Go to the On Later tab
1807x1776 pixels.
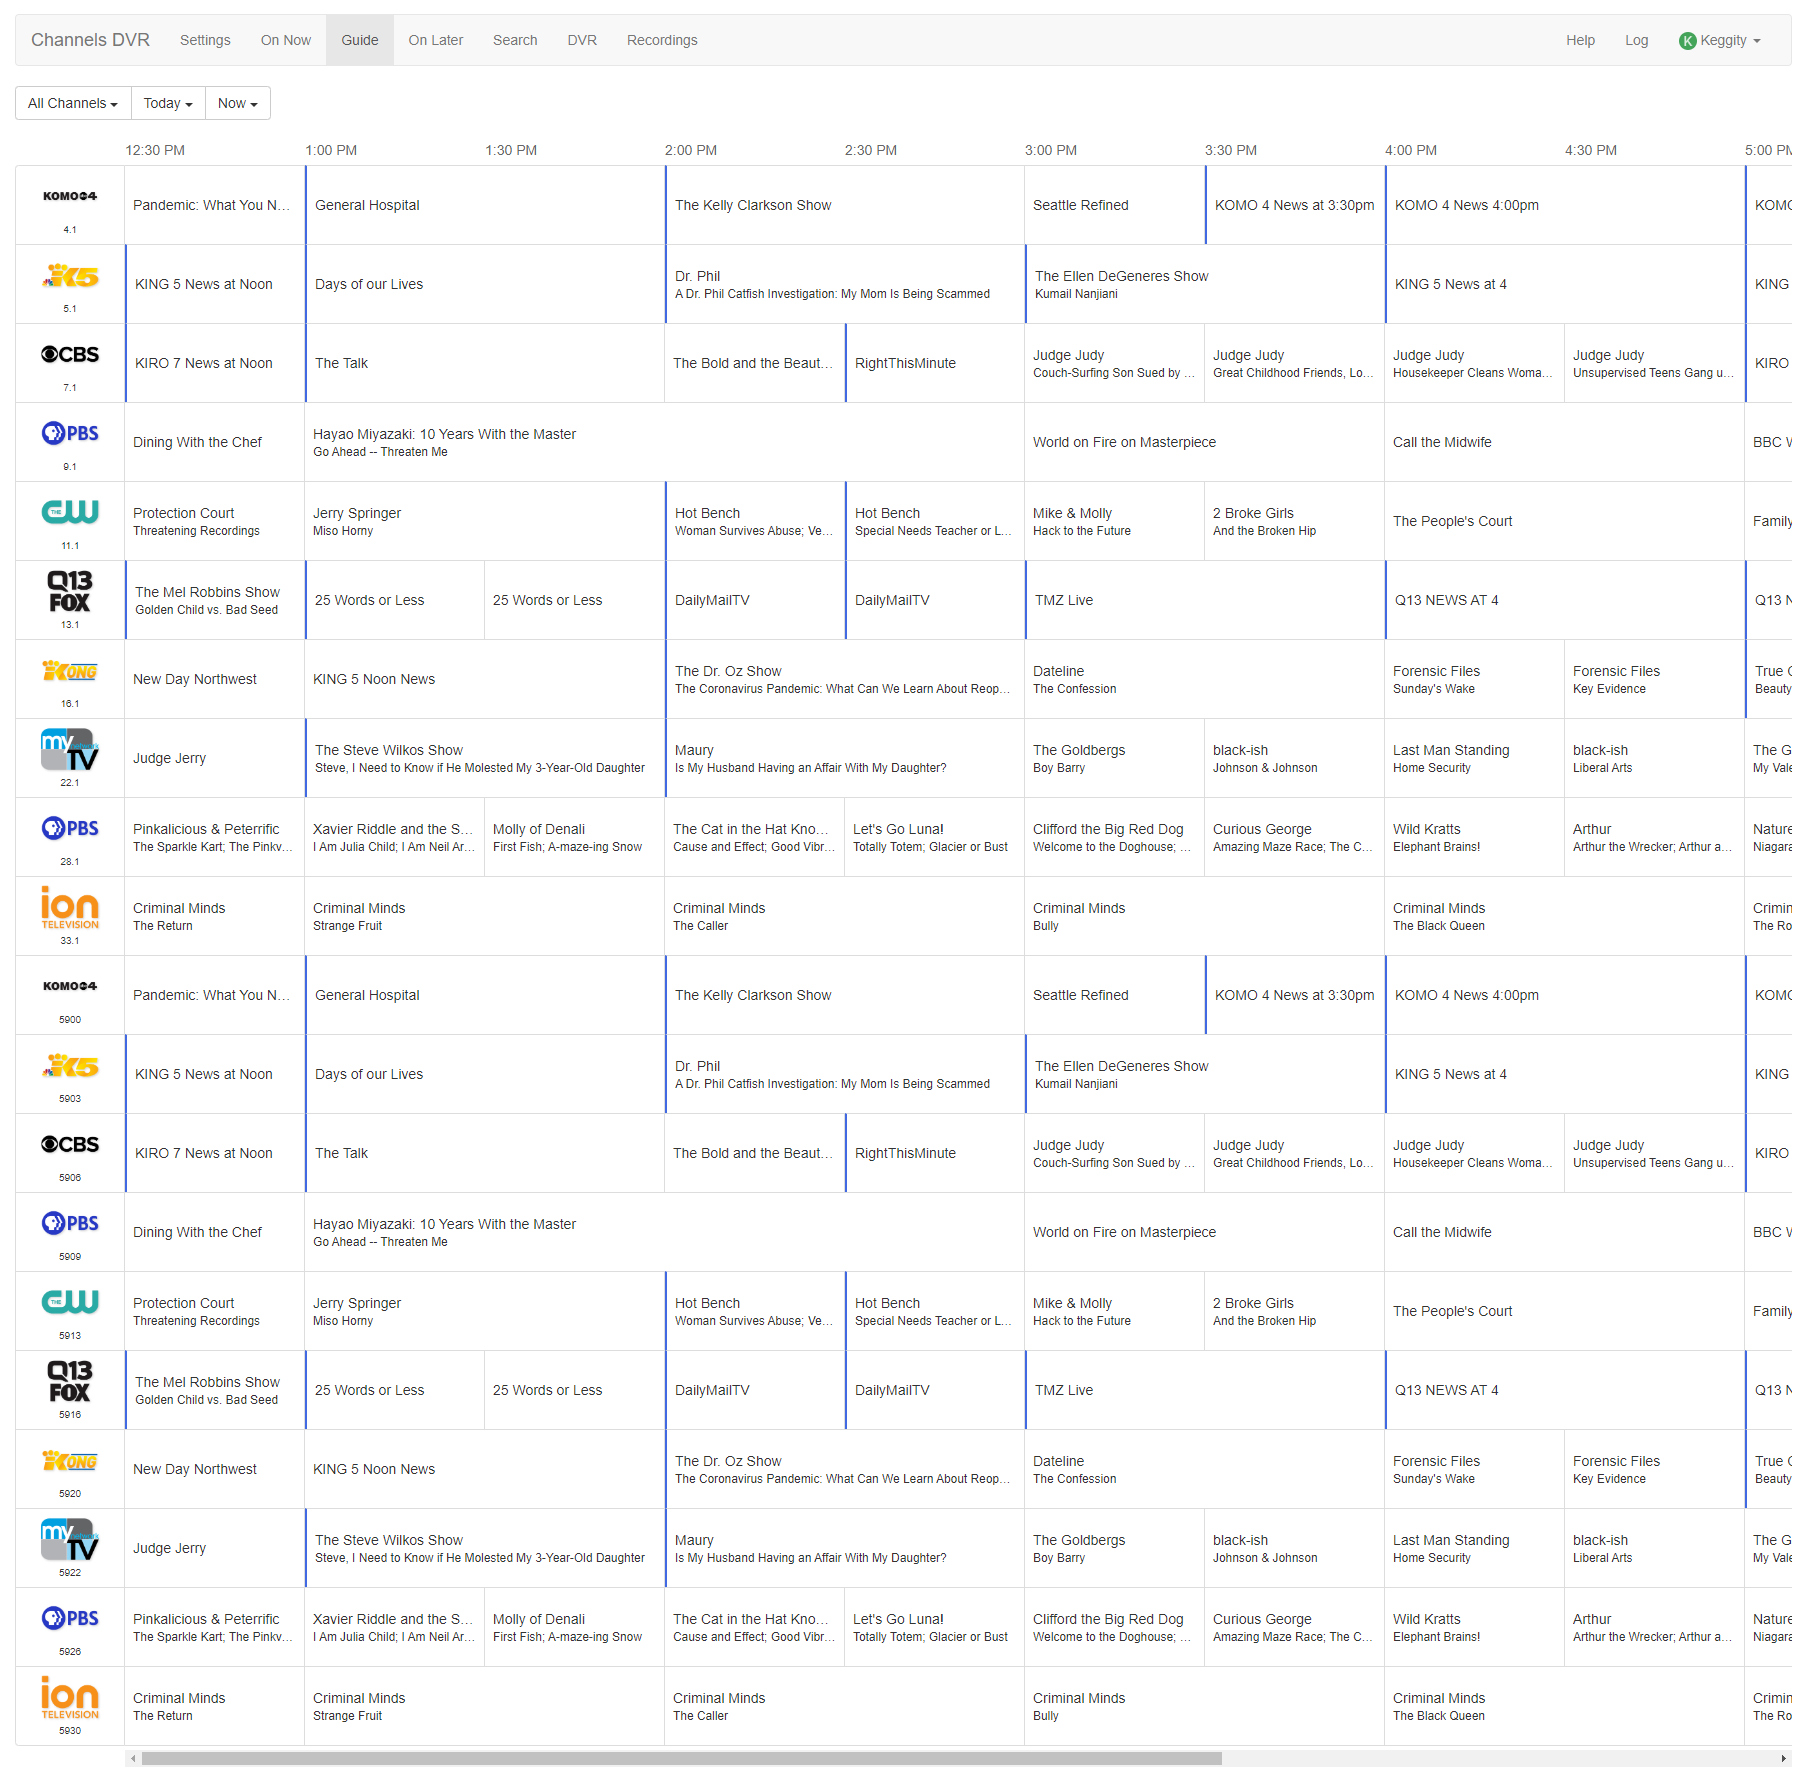436,40
